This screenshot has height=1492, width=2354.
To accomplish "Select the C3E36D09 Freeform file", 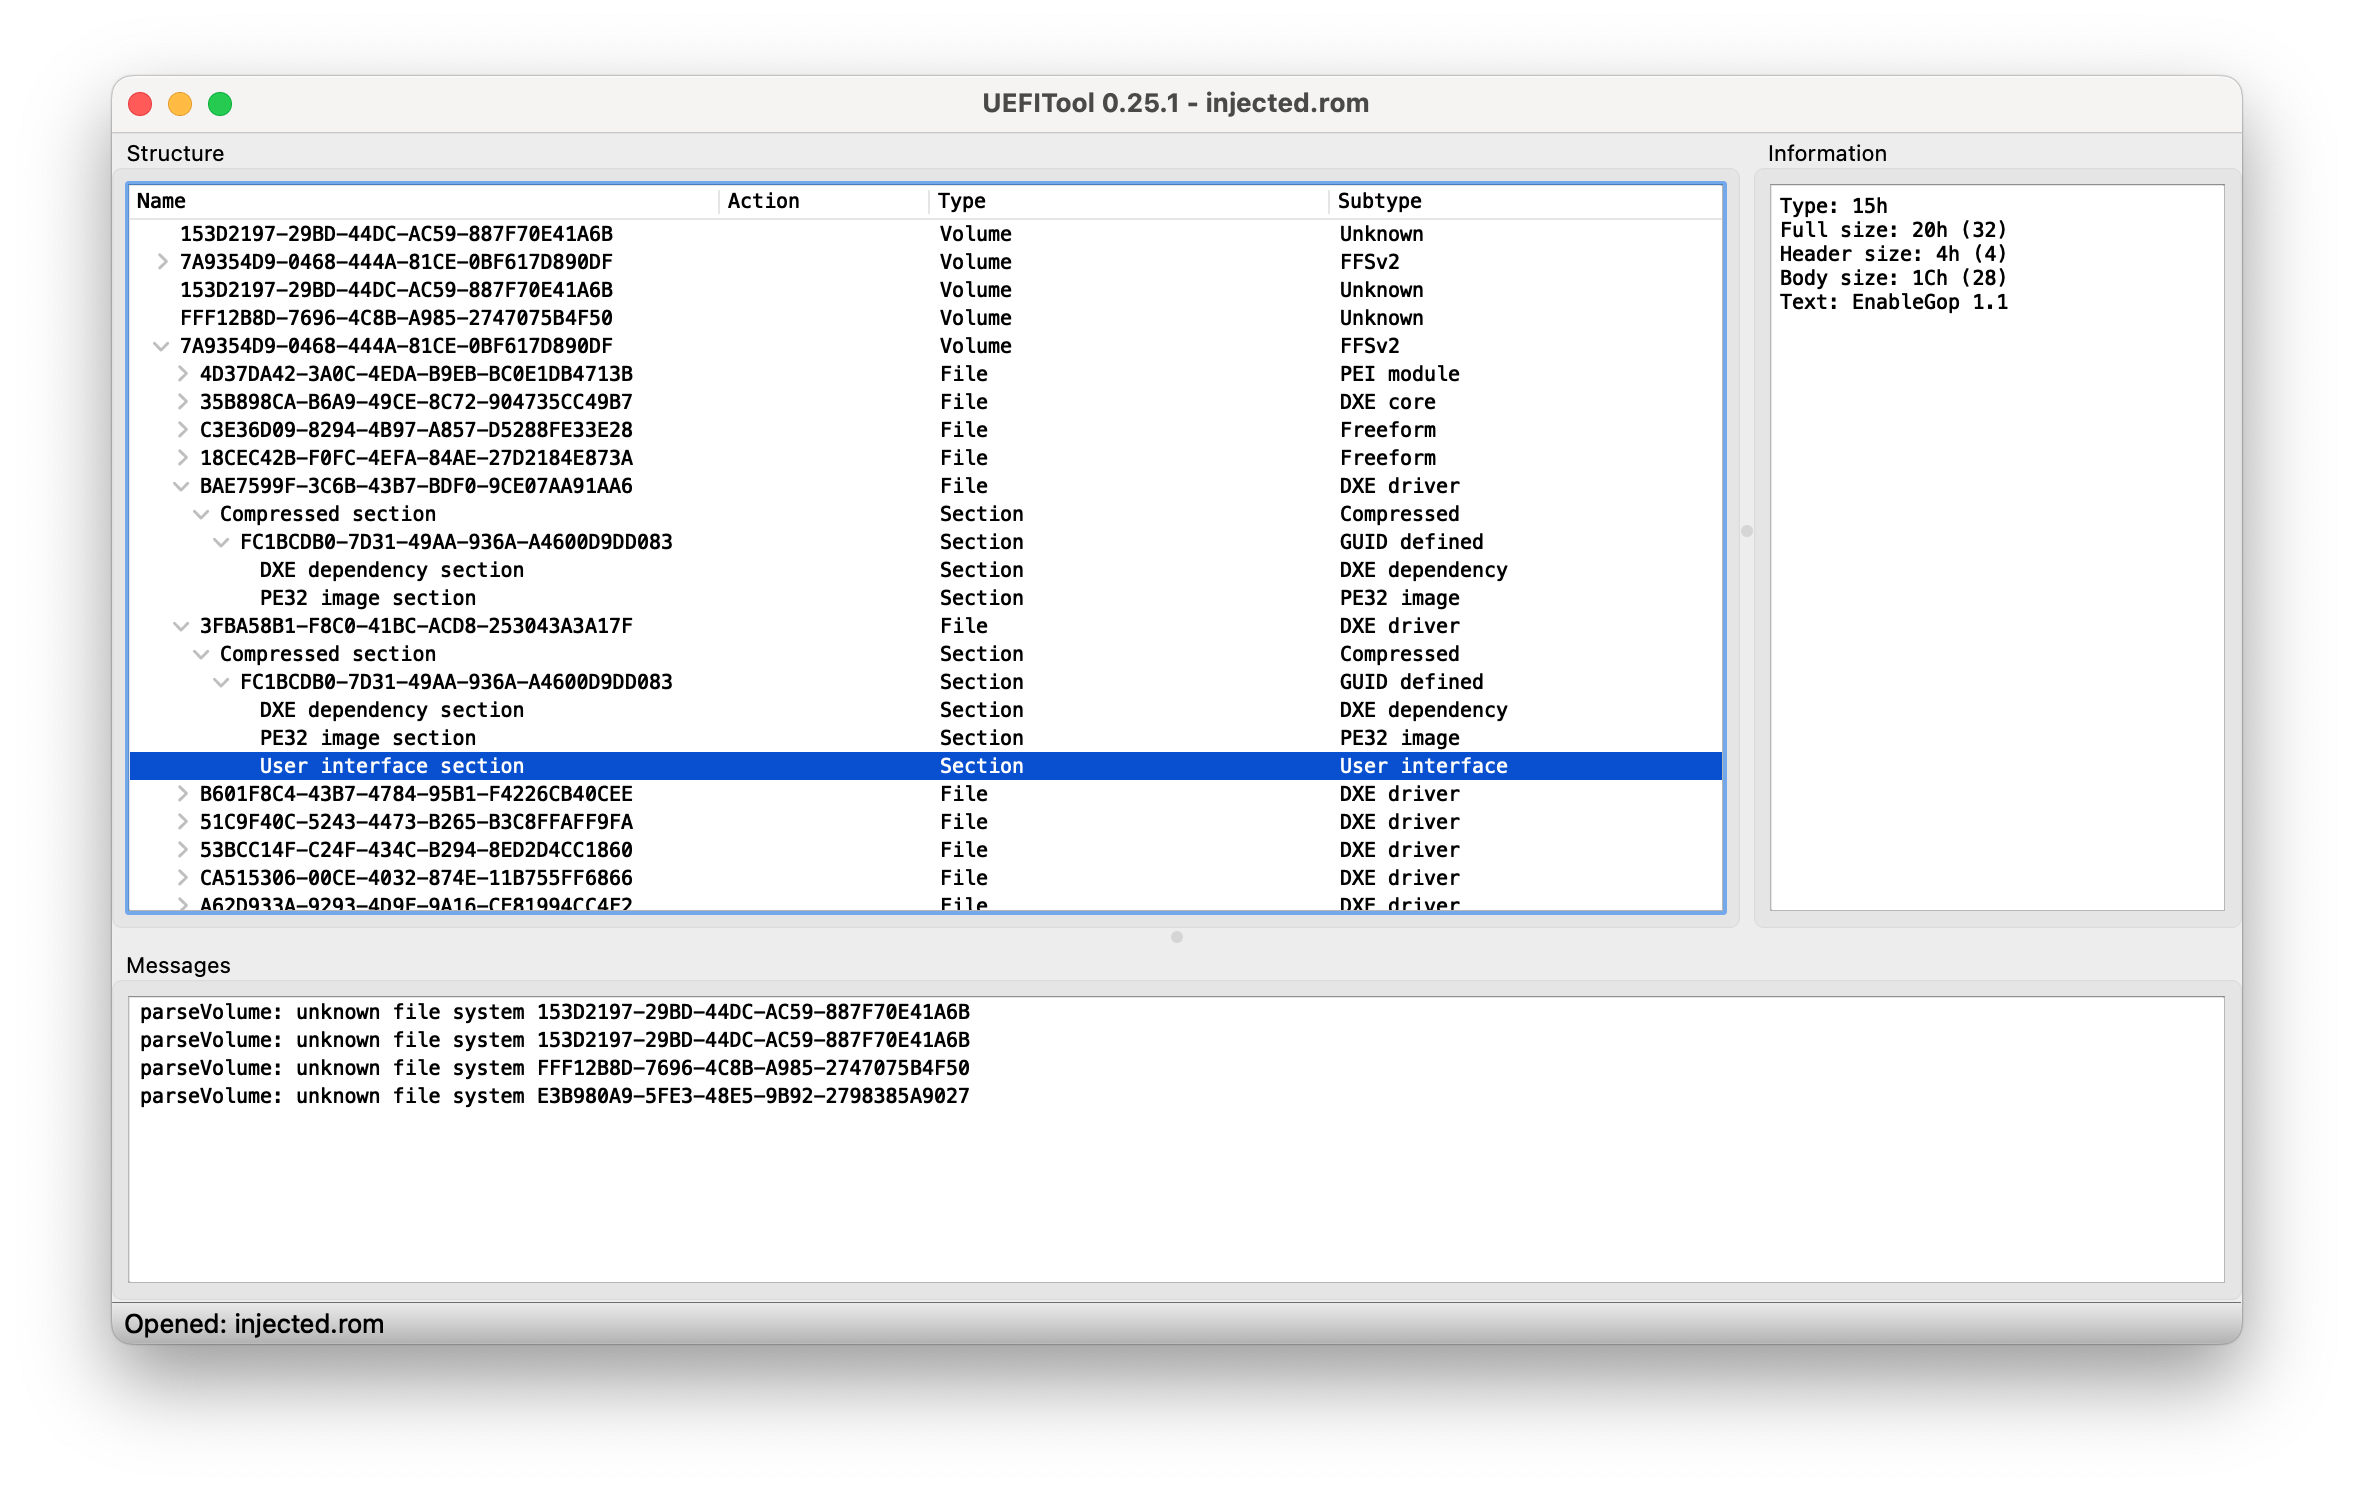I will pyautogui.click(x=416, y=430).
